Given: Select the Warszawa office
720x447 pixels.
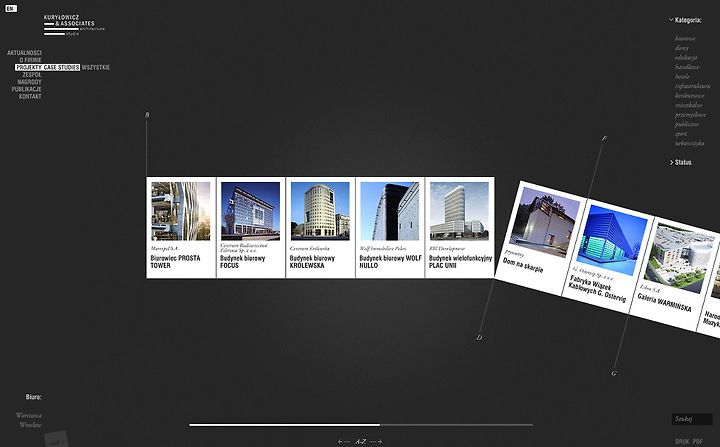Looking at the screenshot, I should [29, 415].
